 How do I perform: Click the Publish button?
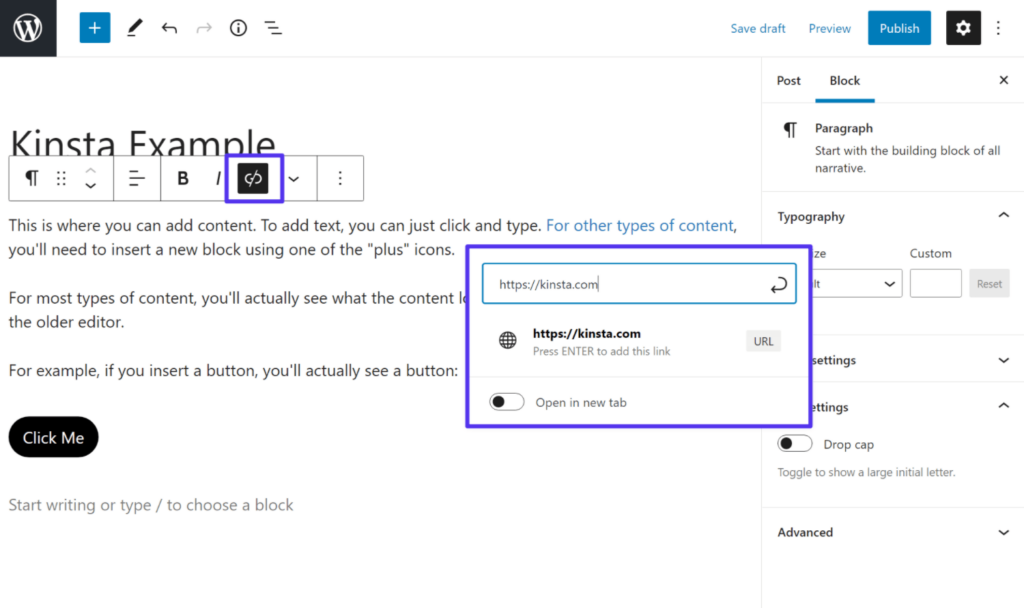tap(898, 27)
